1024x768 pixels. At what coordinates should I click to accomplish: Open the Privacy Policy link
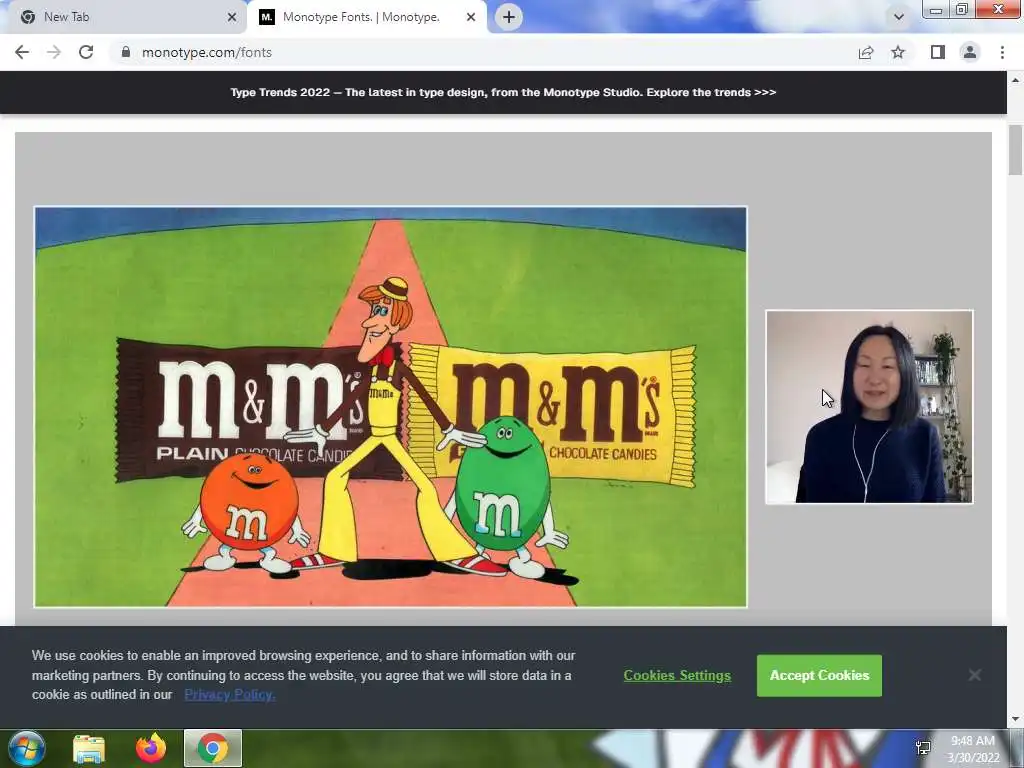coord(229,694)
